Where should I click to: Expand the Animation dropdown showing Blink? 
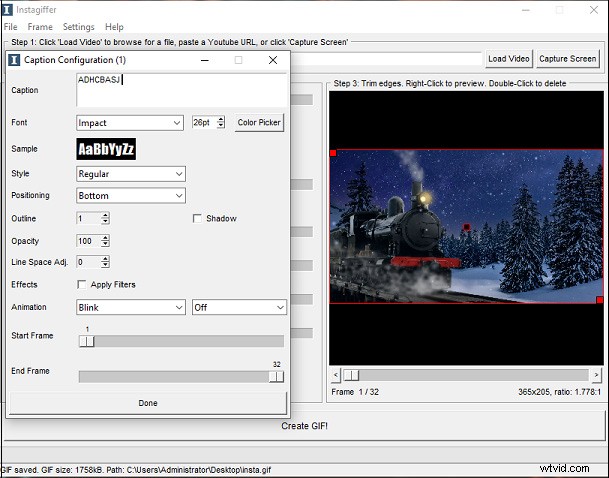(x=130, y=308)
